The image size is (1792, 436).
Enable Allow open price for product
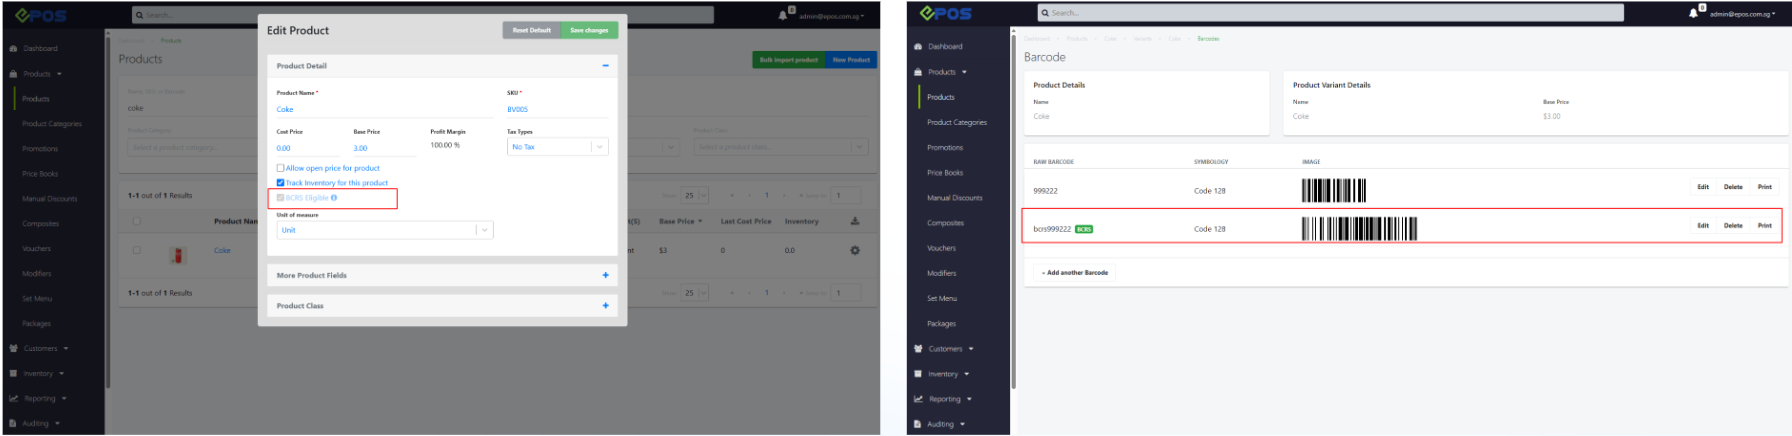click(280, 168)
